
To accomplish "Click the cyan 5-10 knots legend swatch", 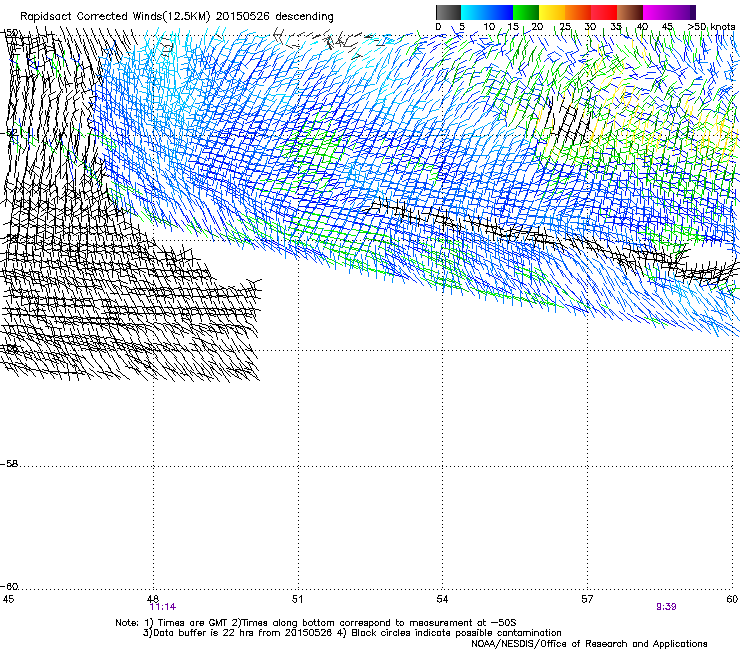I will click(474, 12).
